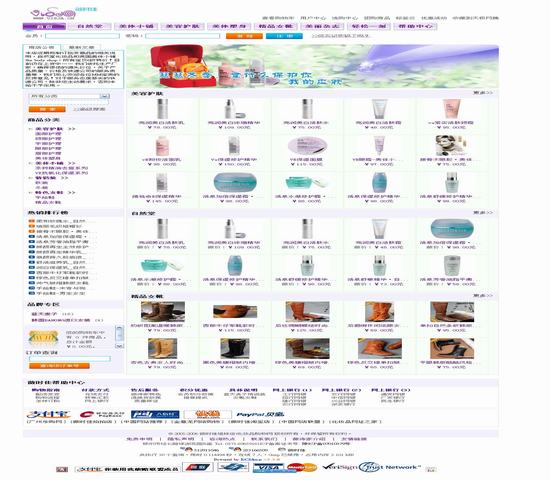Click the Alipay payment logo
This screenshot has width=550, height=480.
tap(49, 414)
